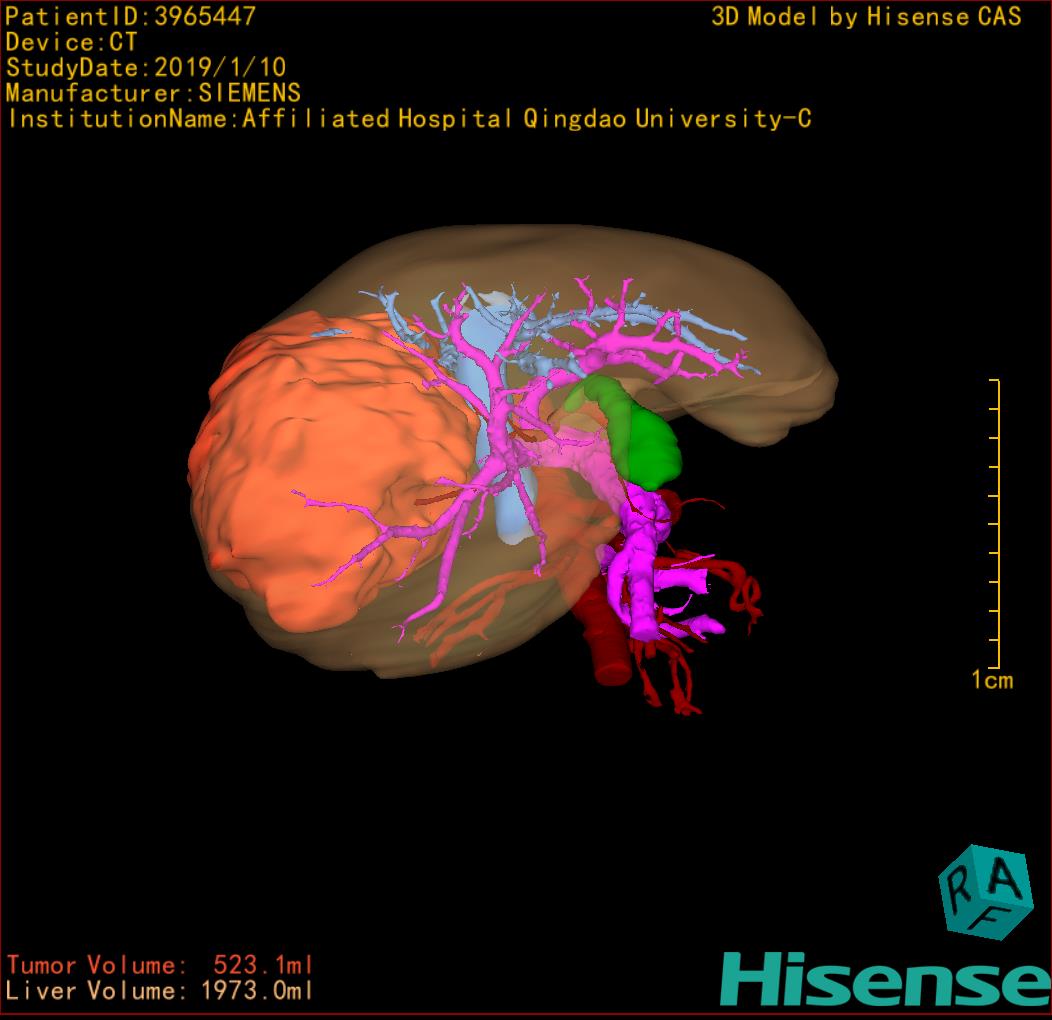1052x1020 pixels.
Task: Click the StudyDate 2019/1/10 text
Action: (146, 68)
